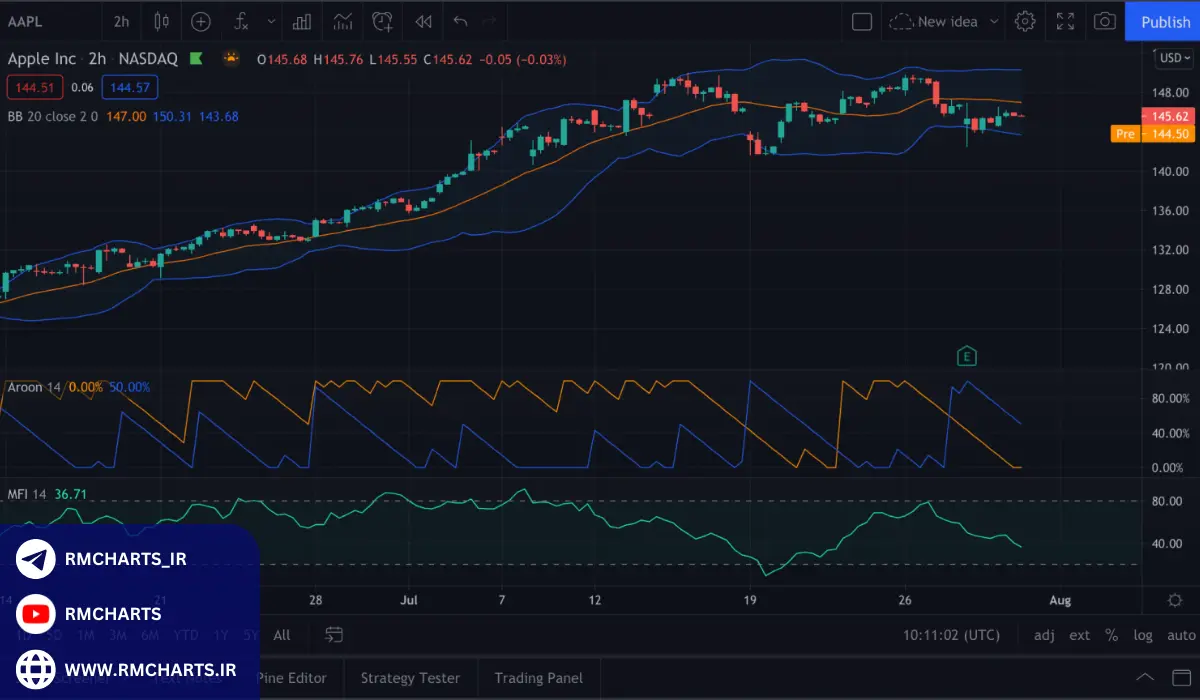
Task: Undo the last chart action
Action: pyautogui.click(x=460, y=21)
